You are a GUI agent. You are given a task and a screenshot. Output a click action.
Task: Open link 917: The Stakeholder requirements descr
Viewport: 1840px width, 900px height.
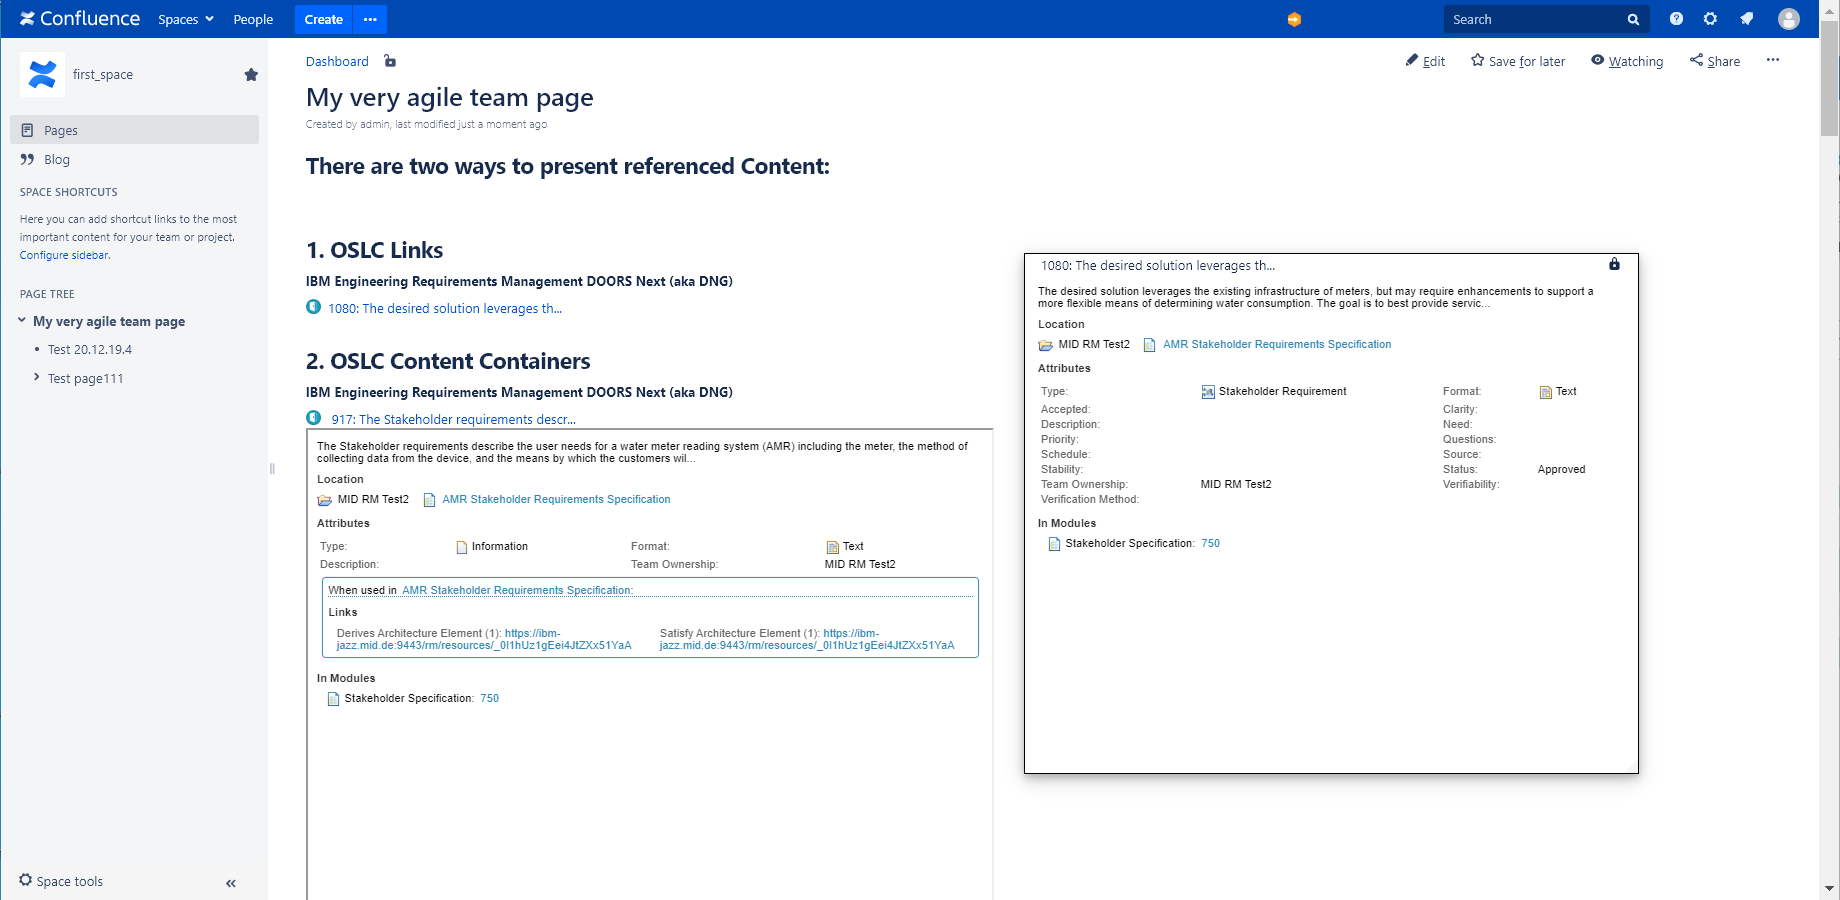454,420
